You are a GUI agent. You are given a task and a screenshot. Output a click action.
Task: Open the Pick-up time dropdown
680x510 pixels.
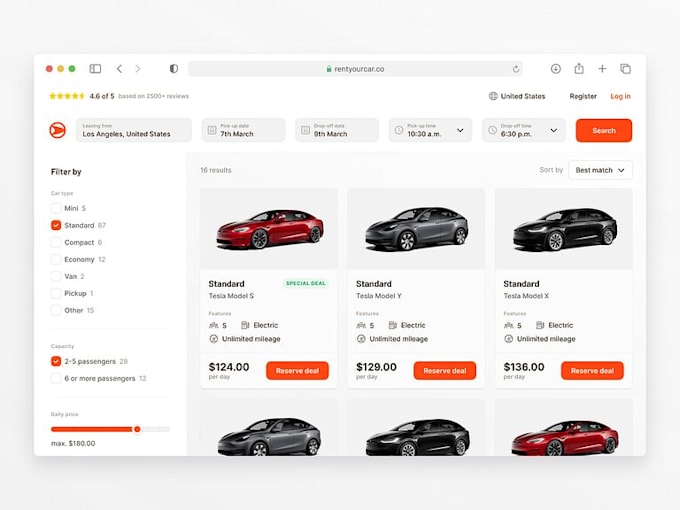pyautogui.click(x=430, y=130)
